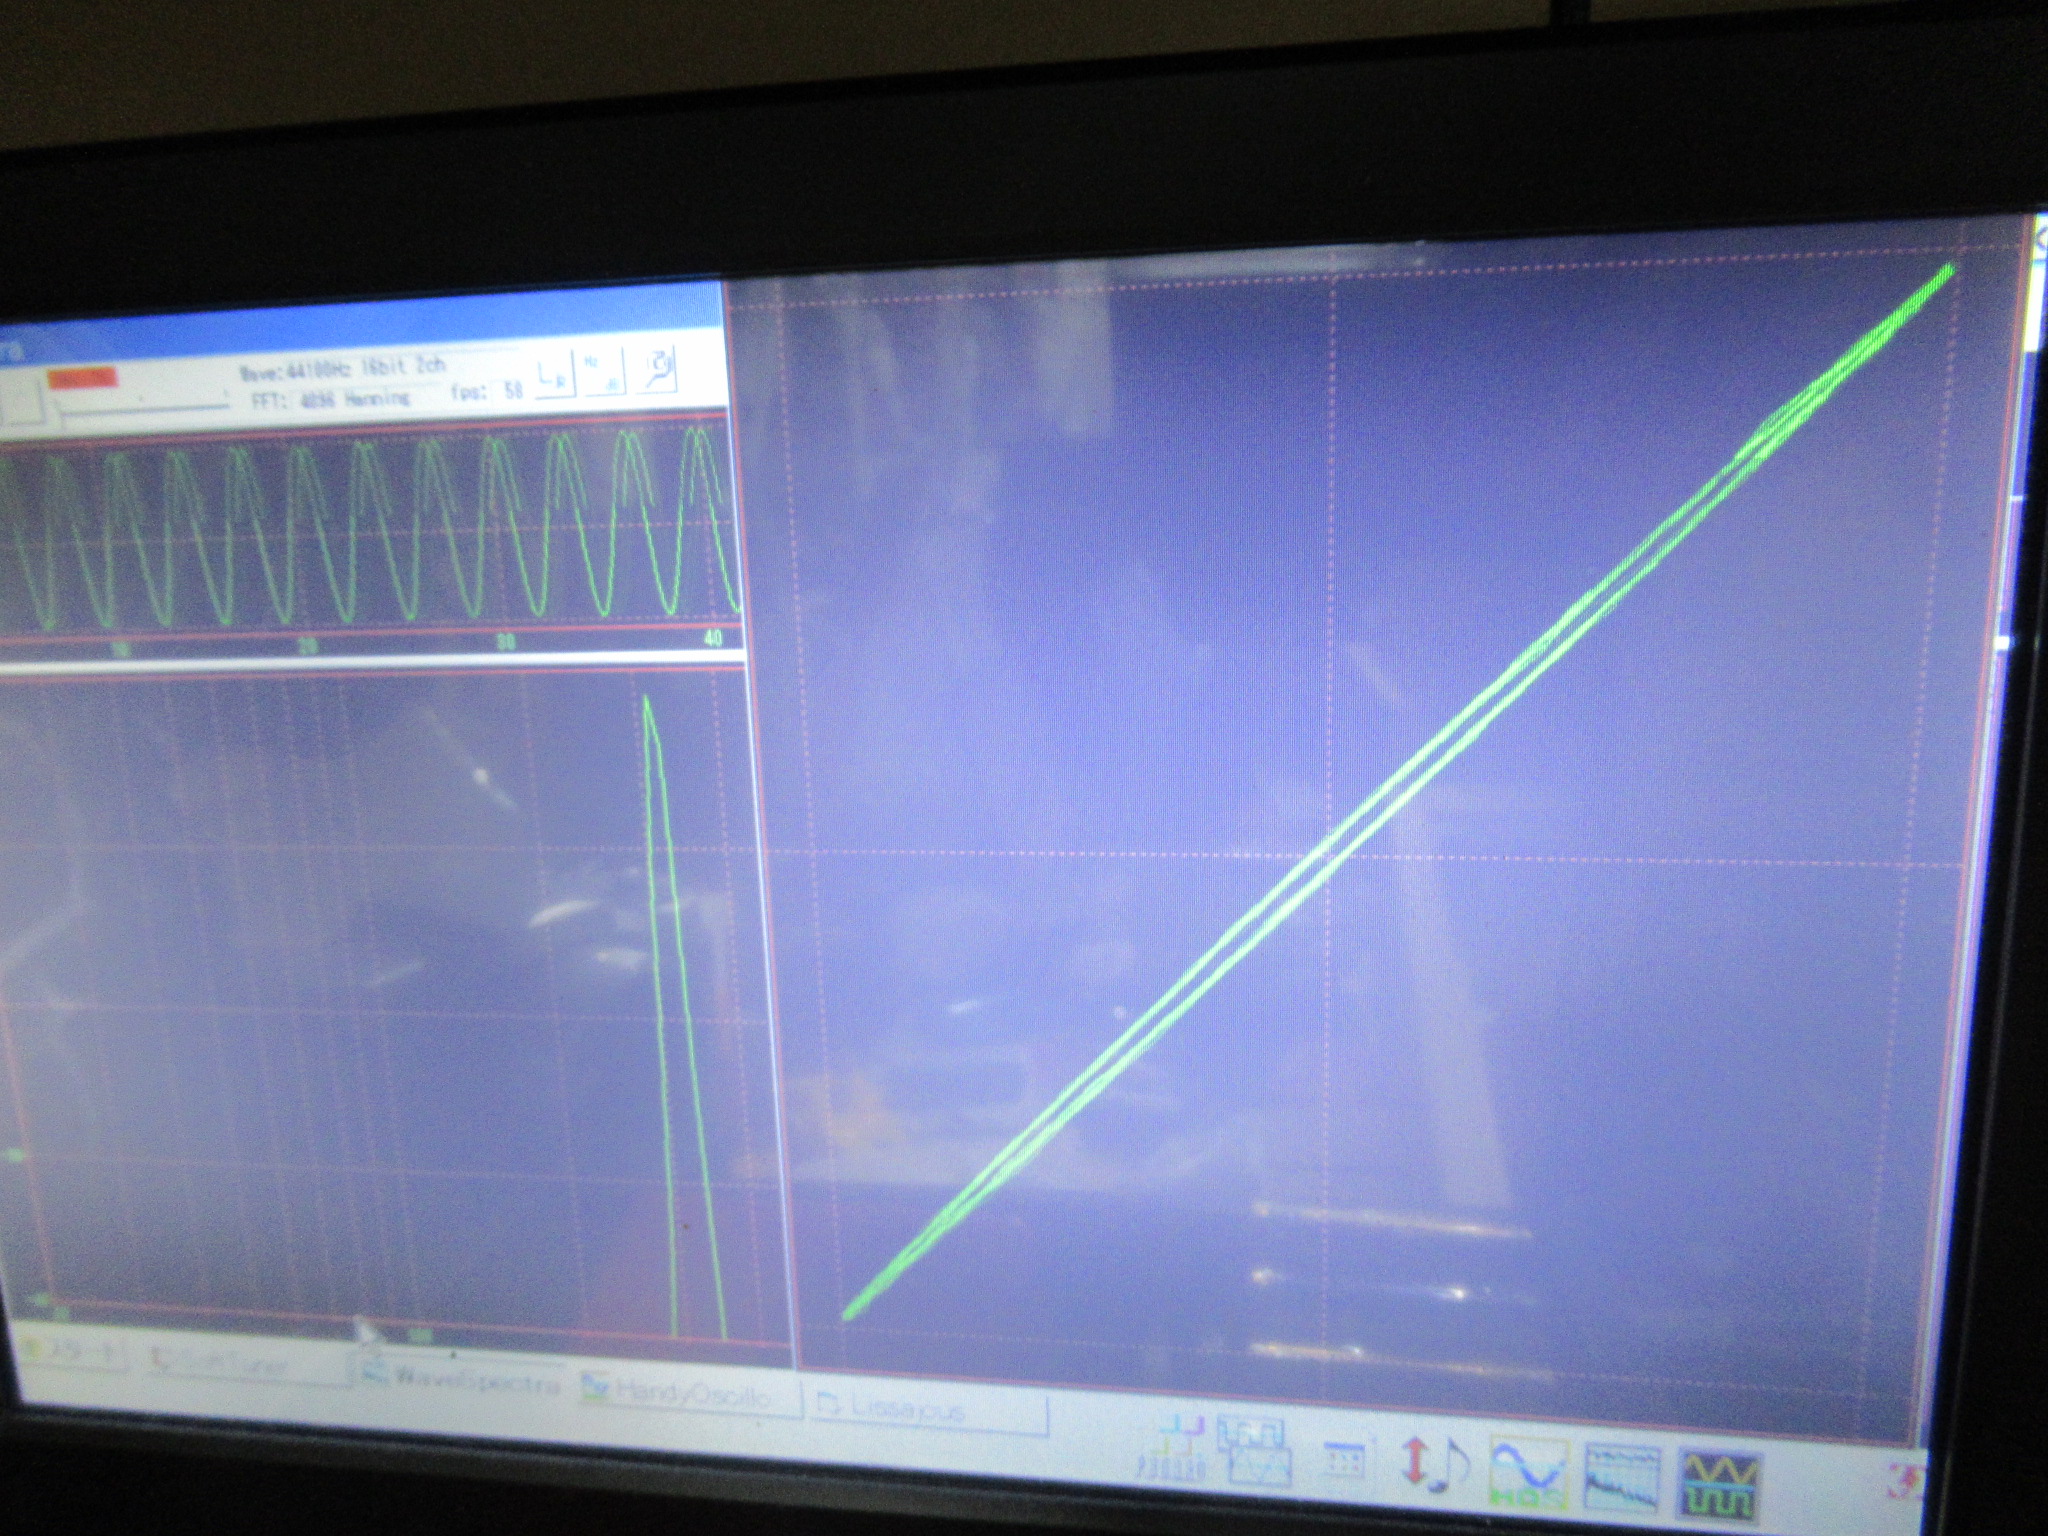The height and width of the screenshot is (1536, 2048).
Task: Click the Start button on taskbar
Action: pyautogui.click(x=70, y=1352)
